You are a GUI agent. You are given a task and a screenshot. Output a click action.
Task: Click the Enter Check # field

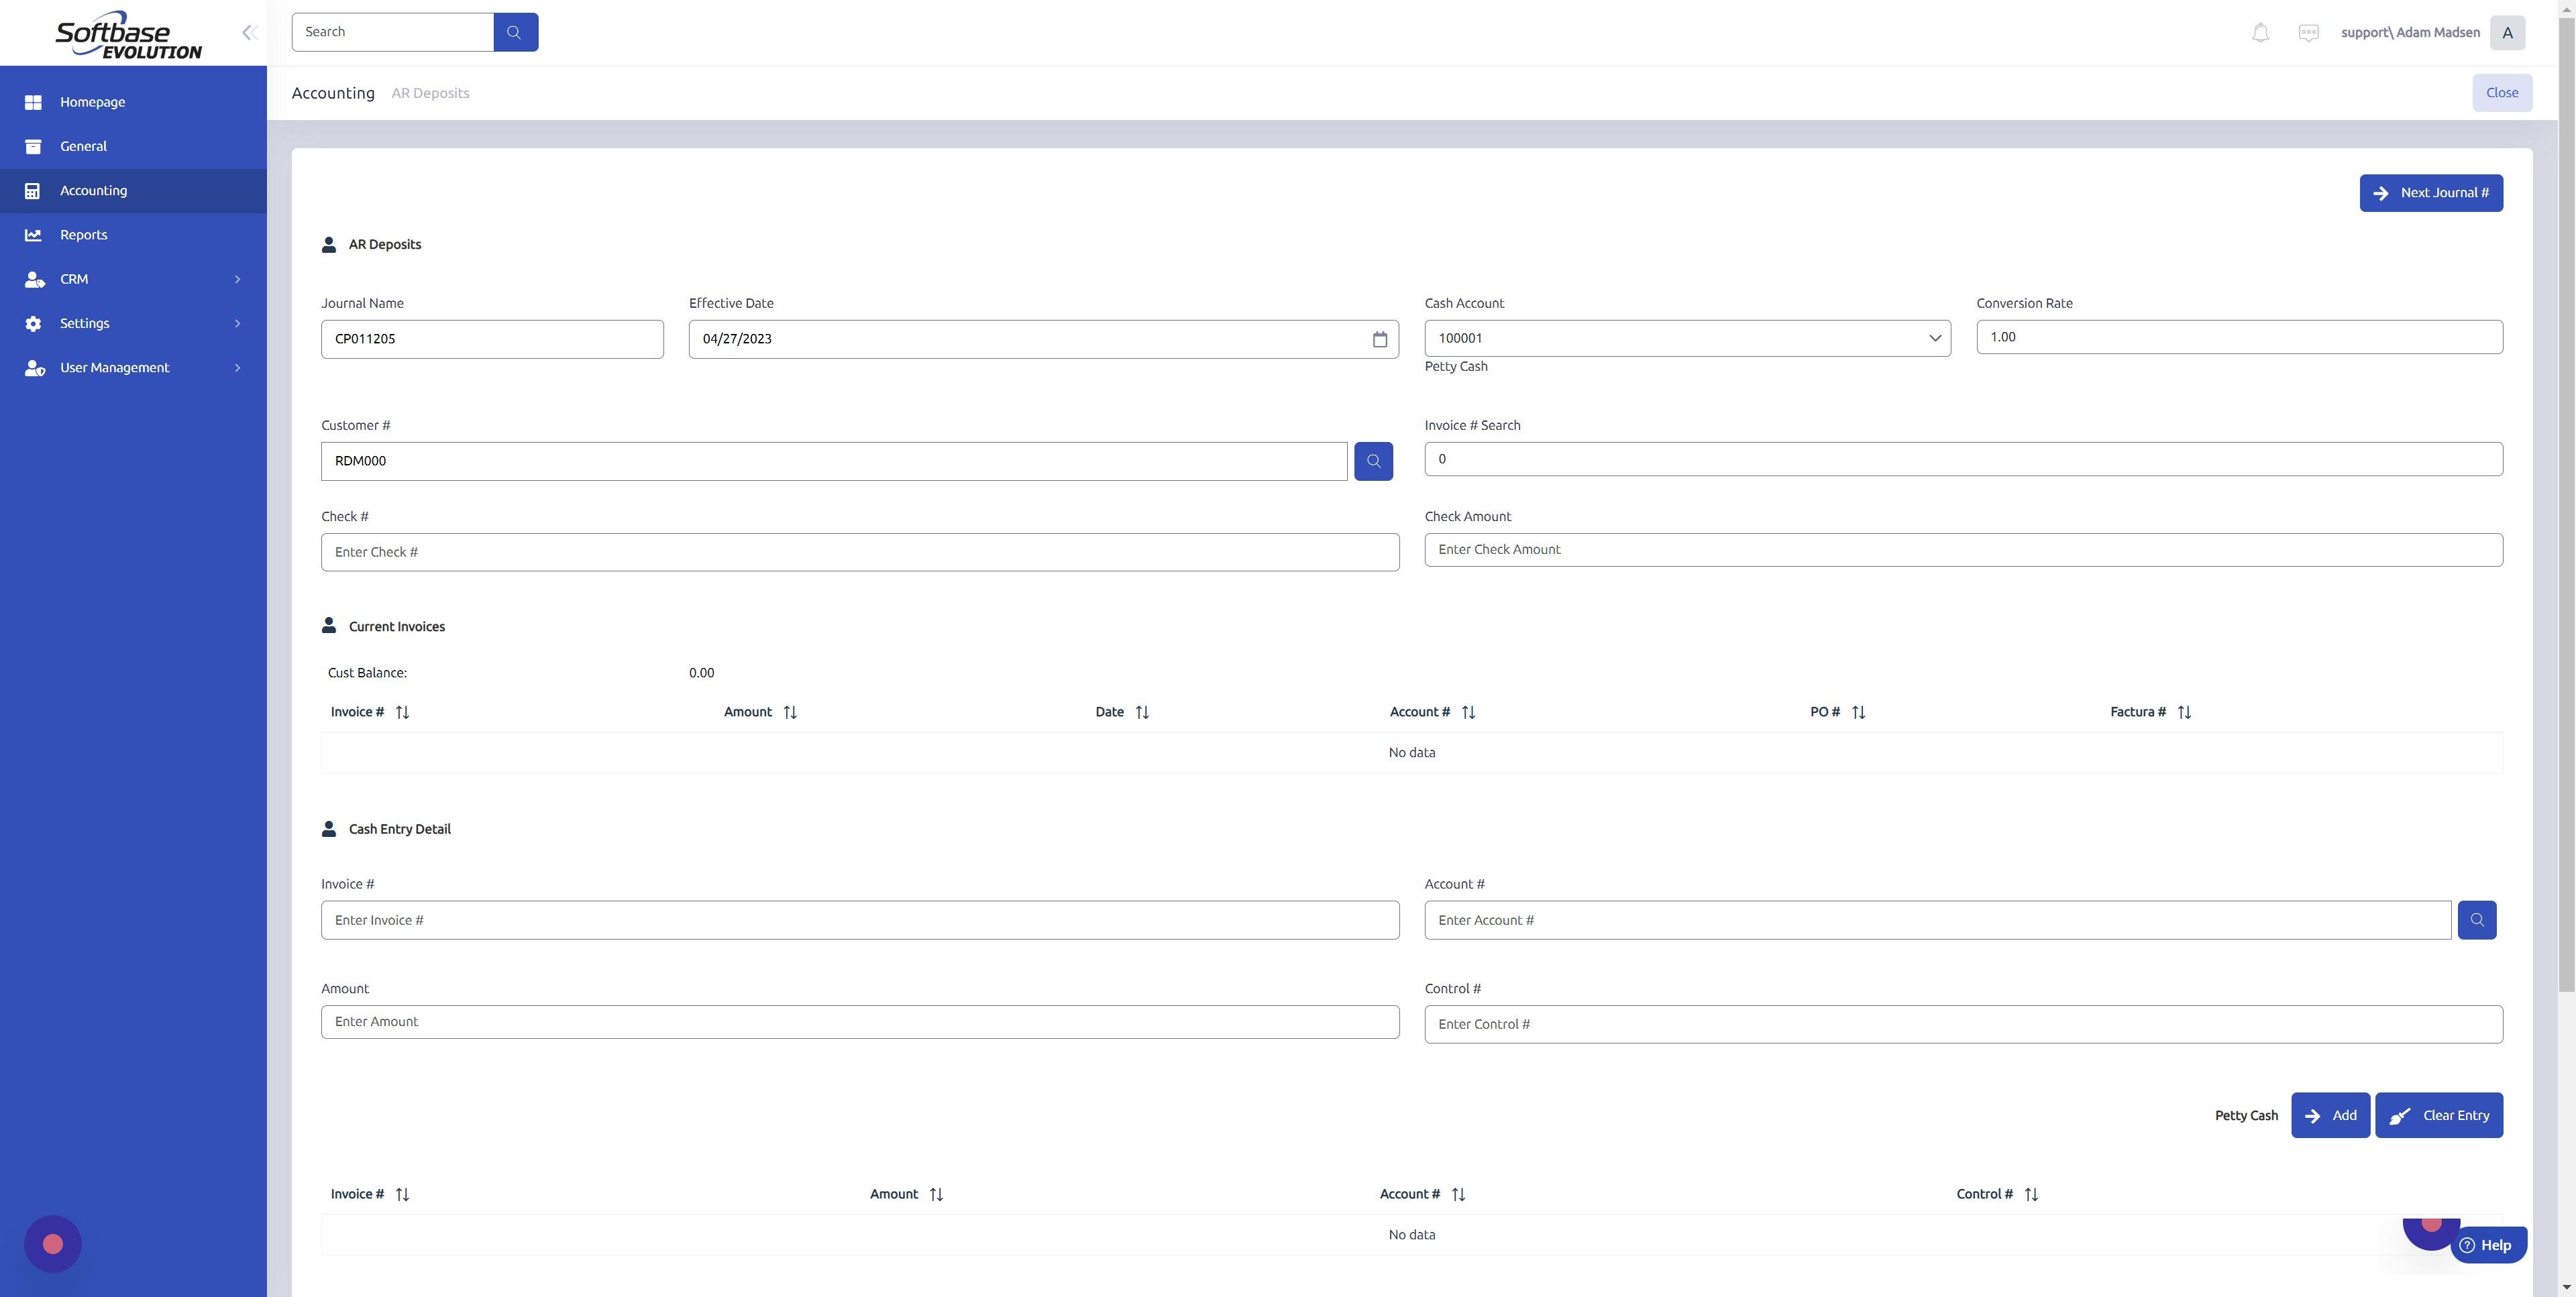860,552
